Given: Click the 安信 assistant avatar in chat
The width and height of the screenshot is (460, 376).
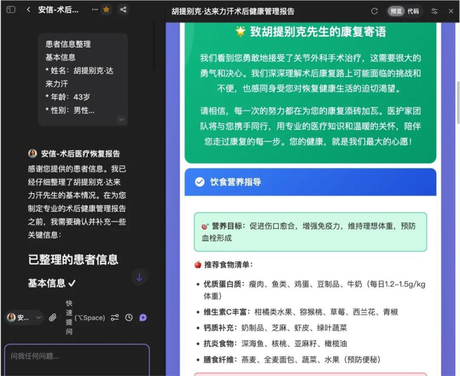Looking at the screenshot, I should [33, 154].
